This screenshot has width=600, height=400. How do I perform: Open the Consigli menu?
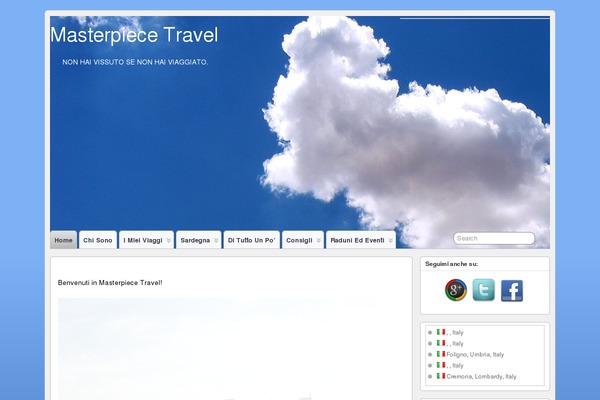(x=303, y=240)
